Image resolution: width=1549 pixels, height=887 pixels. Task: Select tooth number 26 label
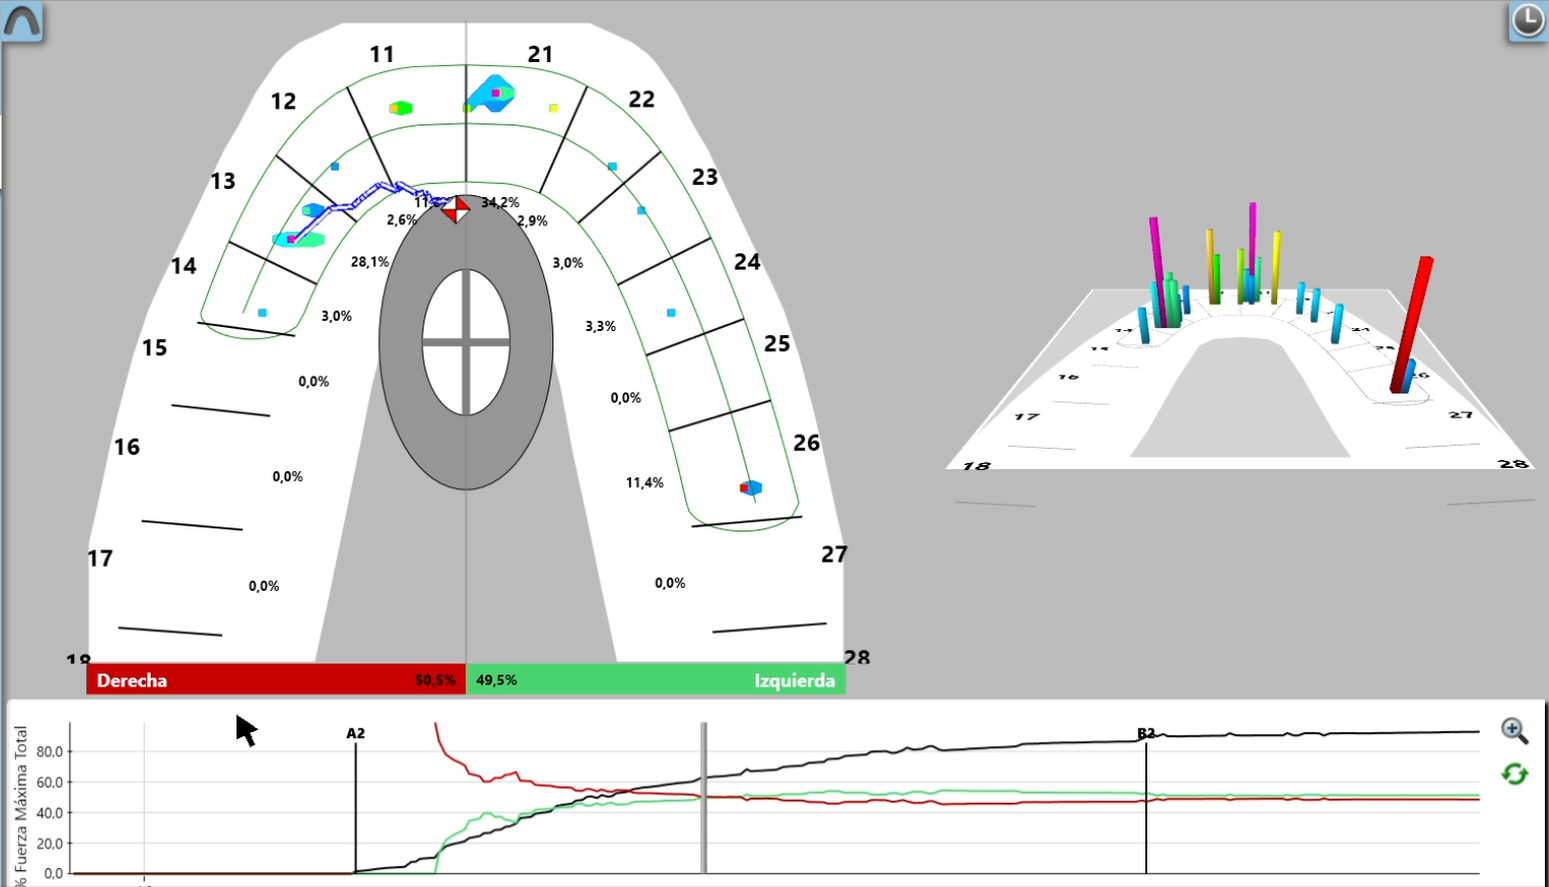[x=806, y=443]
